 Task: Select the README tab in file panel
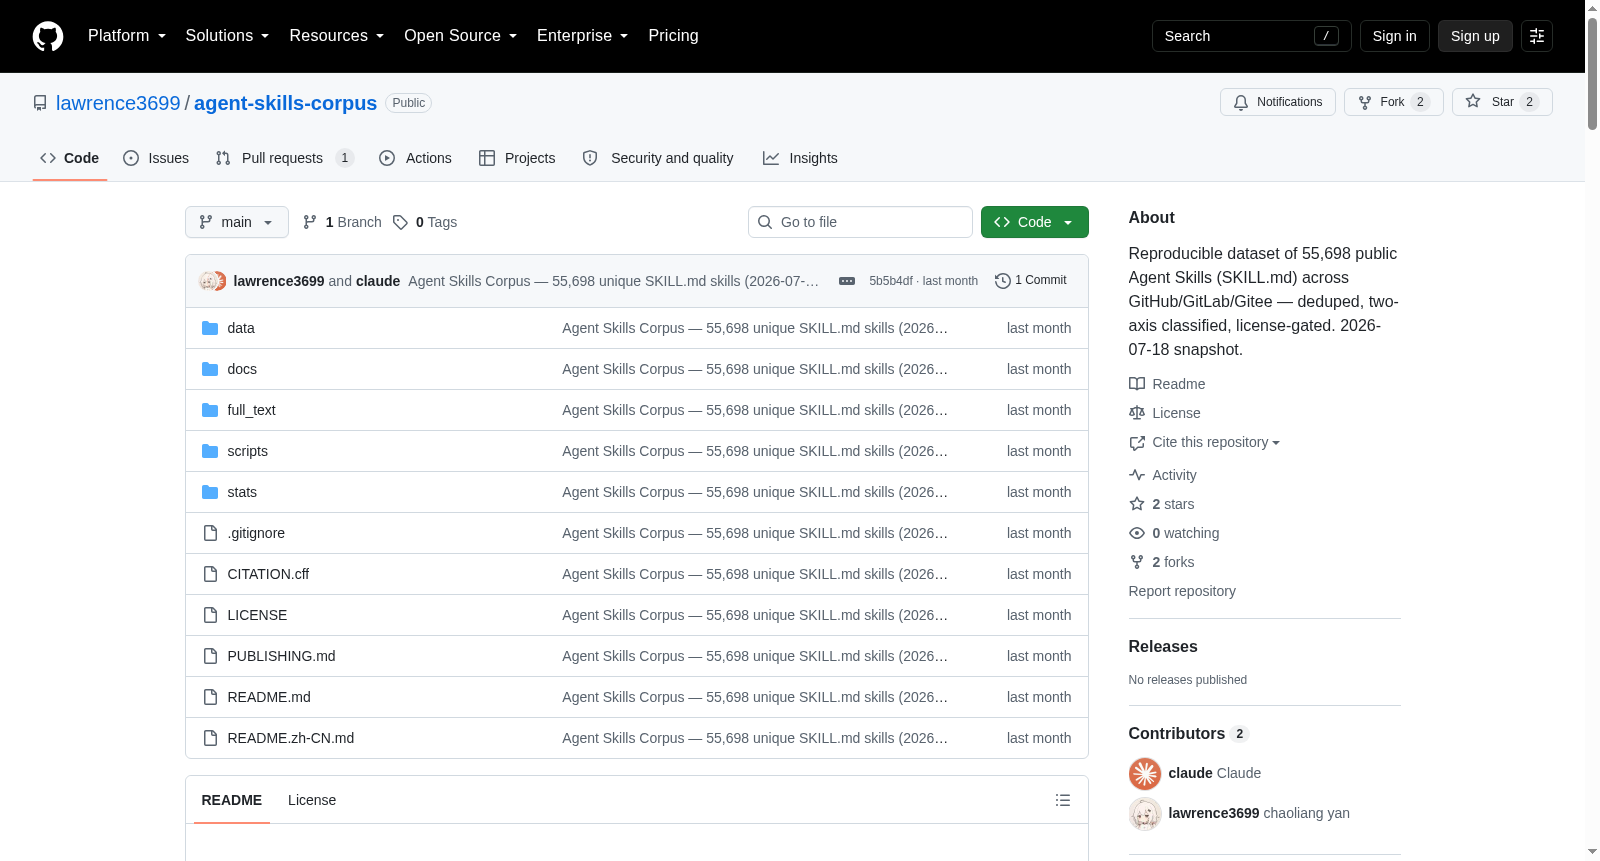coord(232,800)
